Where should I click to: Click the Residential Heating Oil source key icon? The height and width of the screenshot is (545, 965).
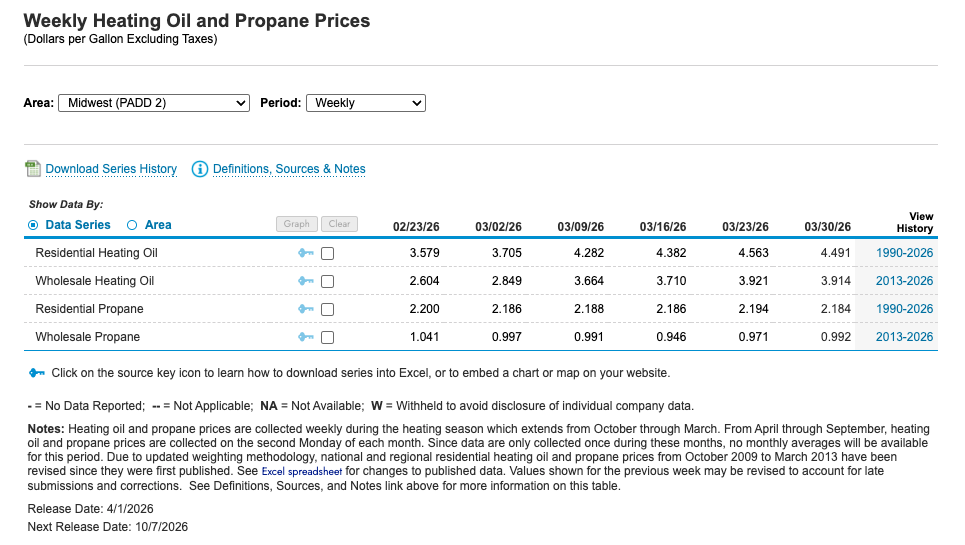point(306,253)
